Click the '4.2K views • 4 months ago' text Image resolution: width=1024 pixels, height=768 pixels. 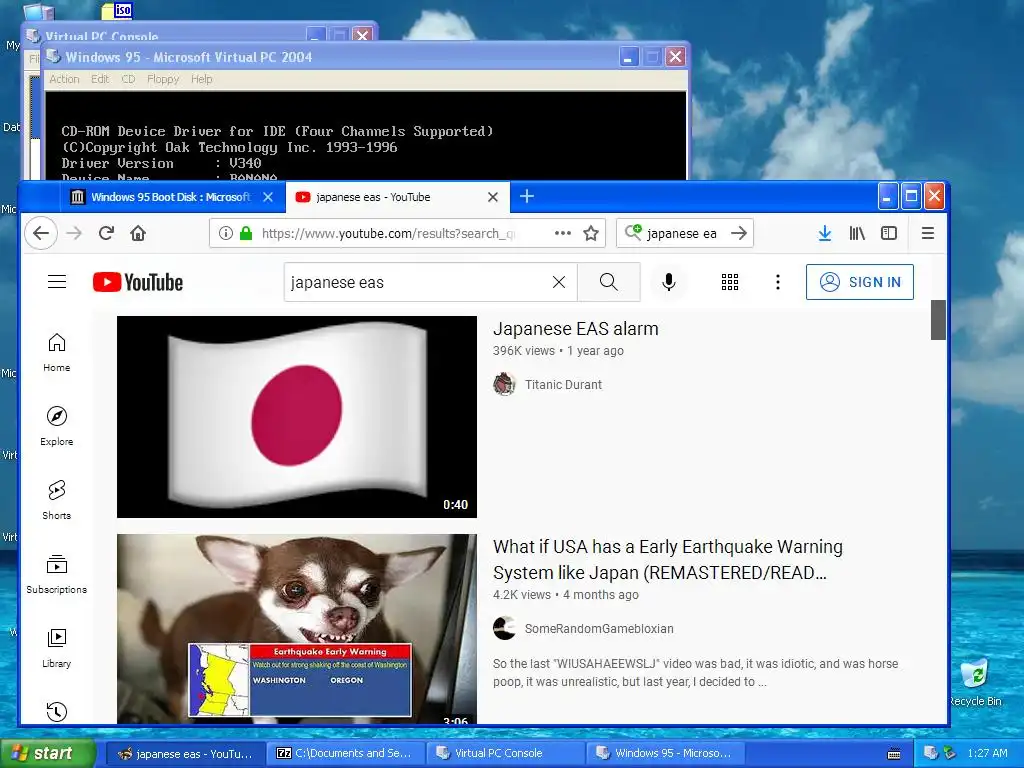(566, 595)
